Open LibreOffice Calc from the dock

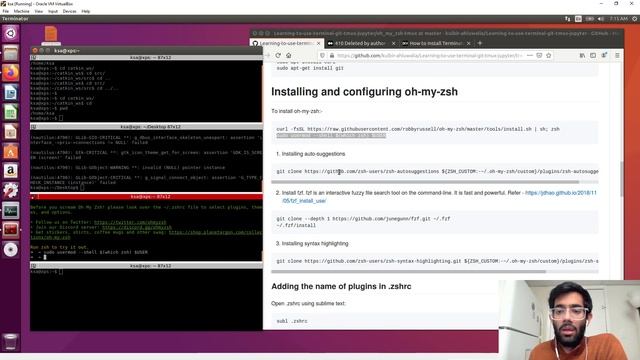10,112
